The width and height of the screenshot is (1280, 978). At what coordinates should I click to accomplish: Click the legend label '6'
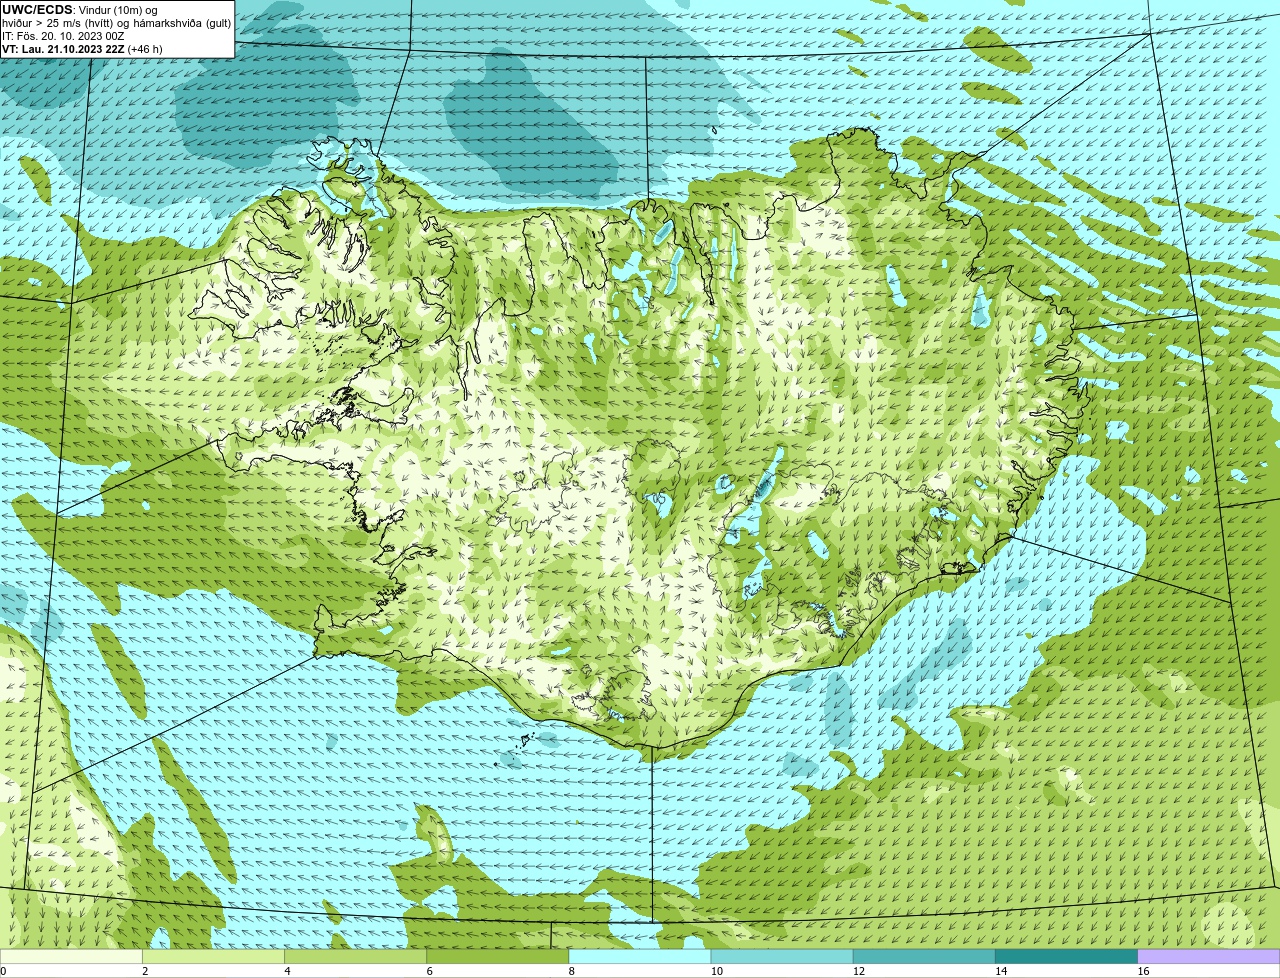[x=429, y=971]
